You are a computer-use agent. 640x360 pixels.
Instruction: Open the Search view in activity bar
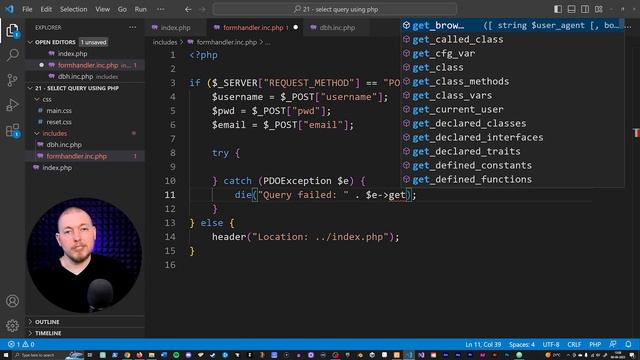coord(12,55)
